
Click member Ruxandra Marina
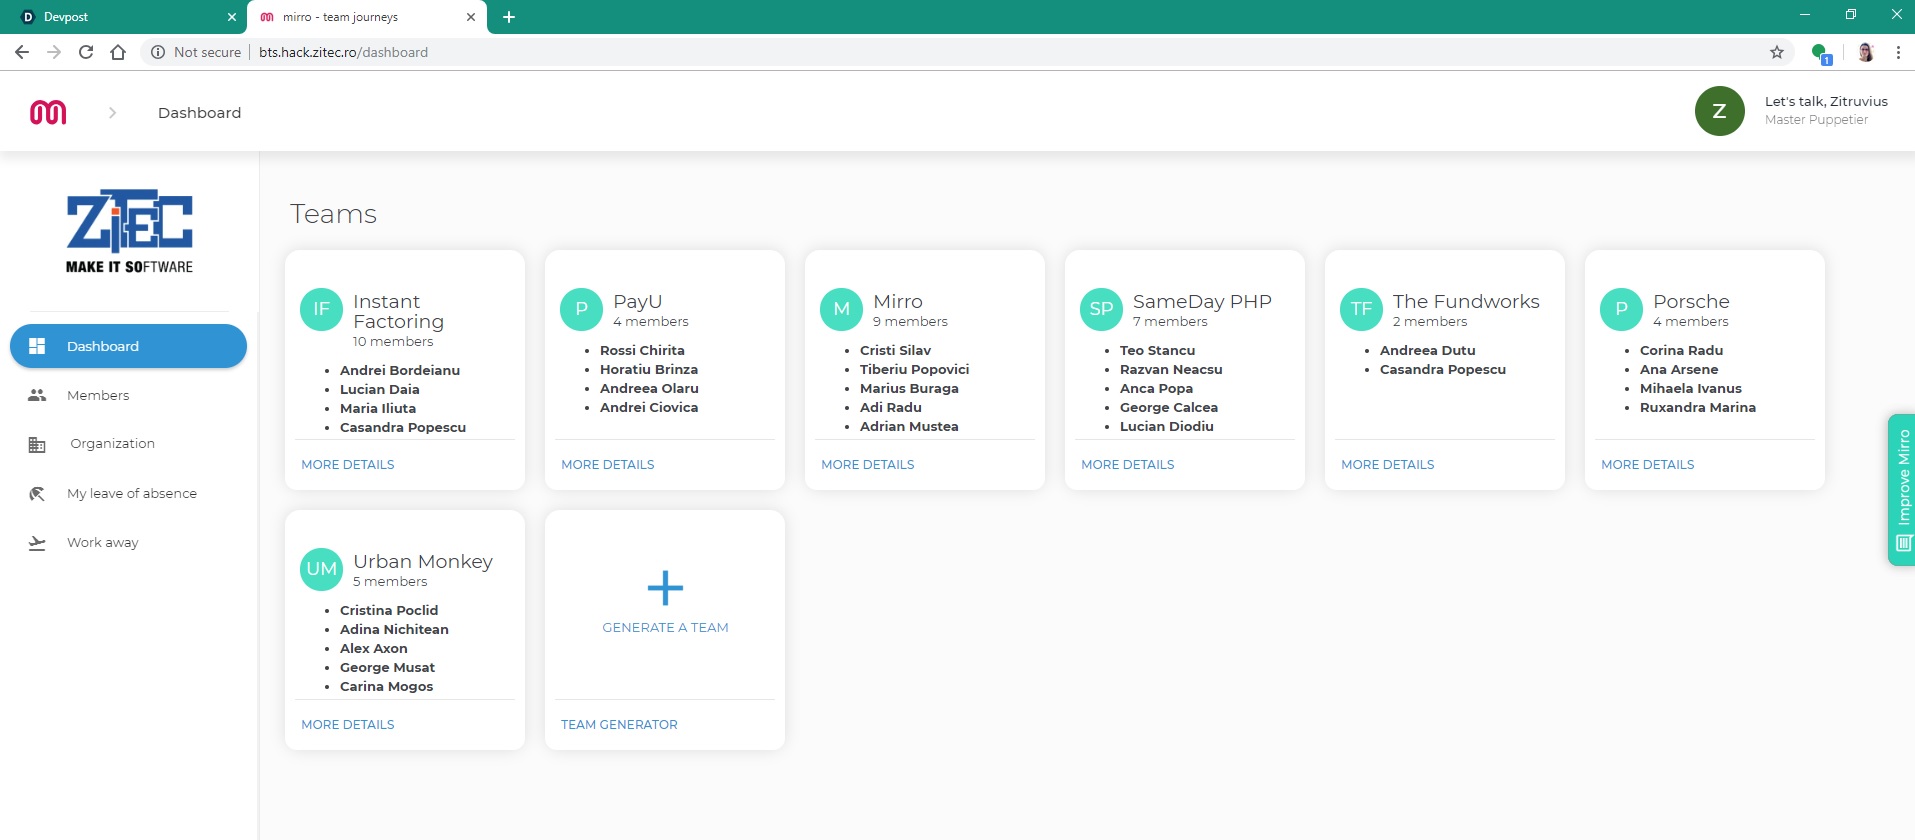point(1697,407)
